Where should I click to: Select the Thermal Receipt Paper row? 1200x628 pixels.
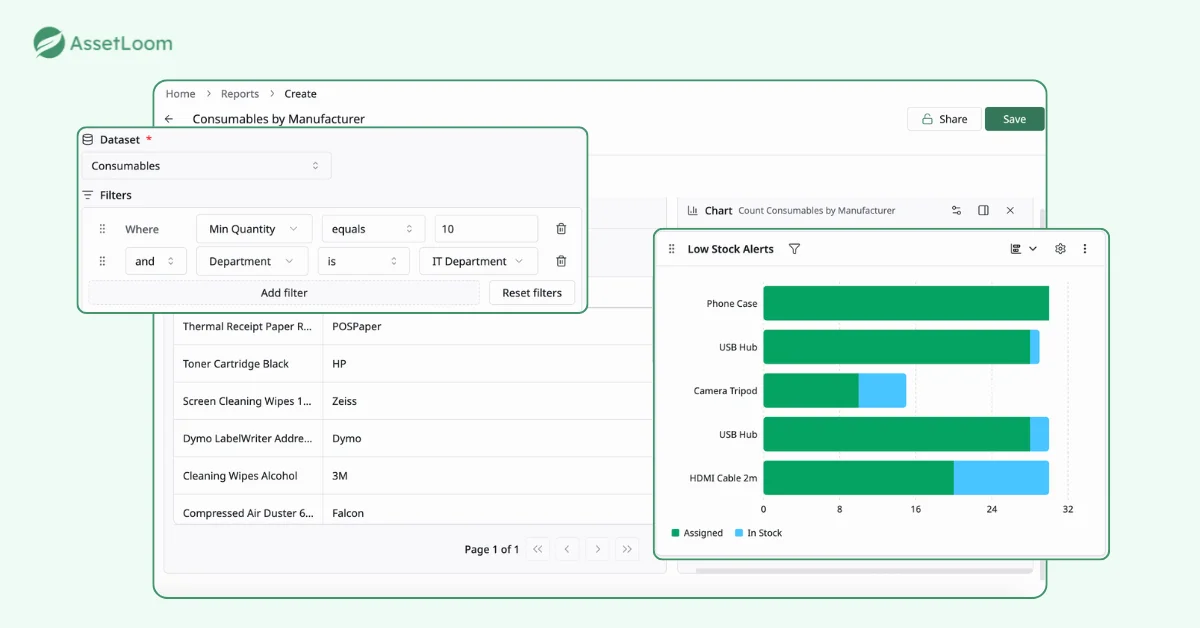pos(413,327)
